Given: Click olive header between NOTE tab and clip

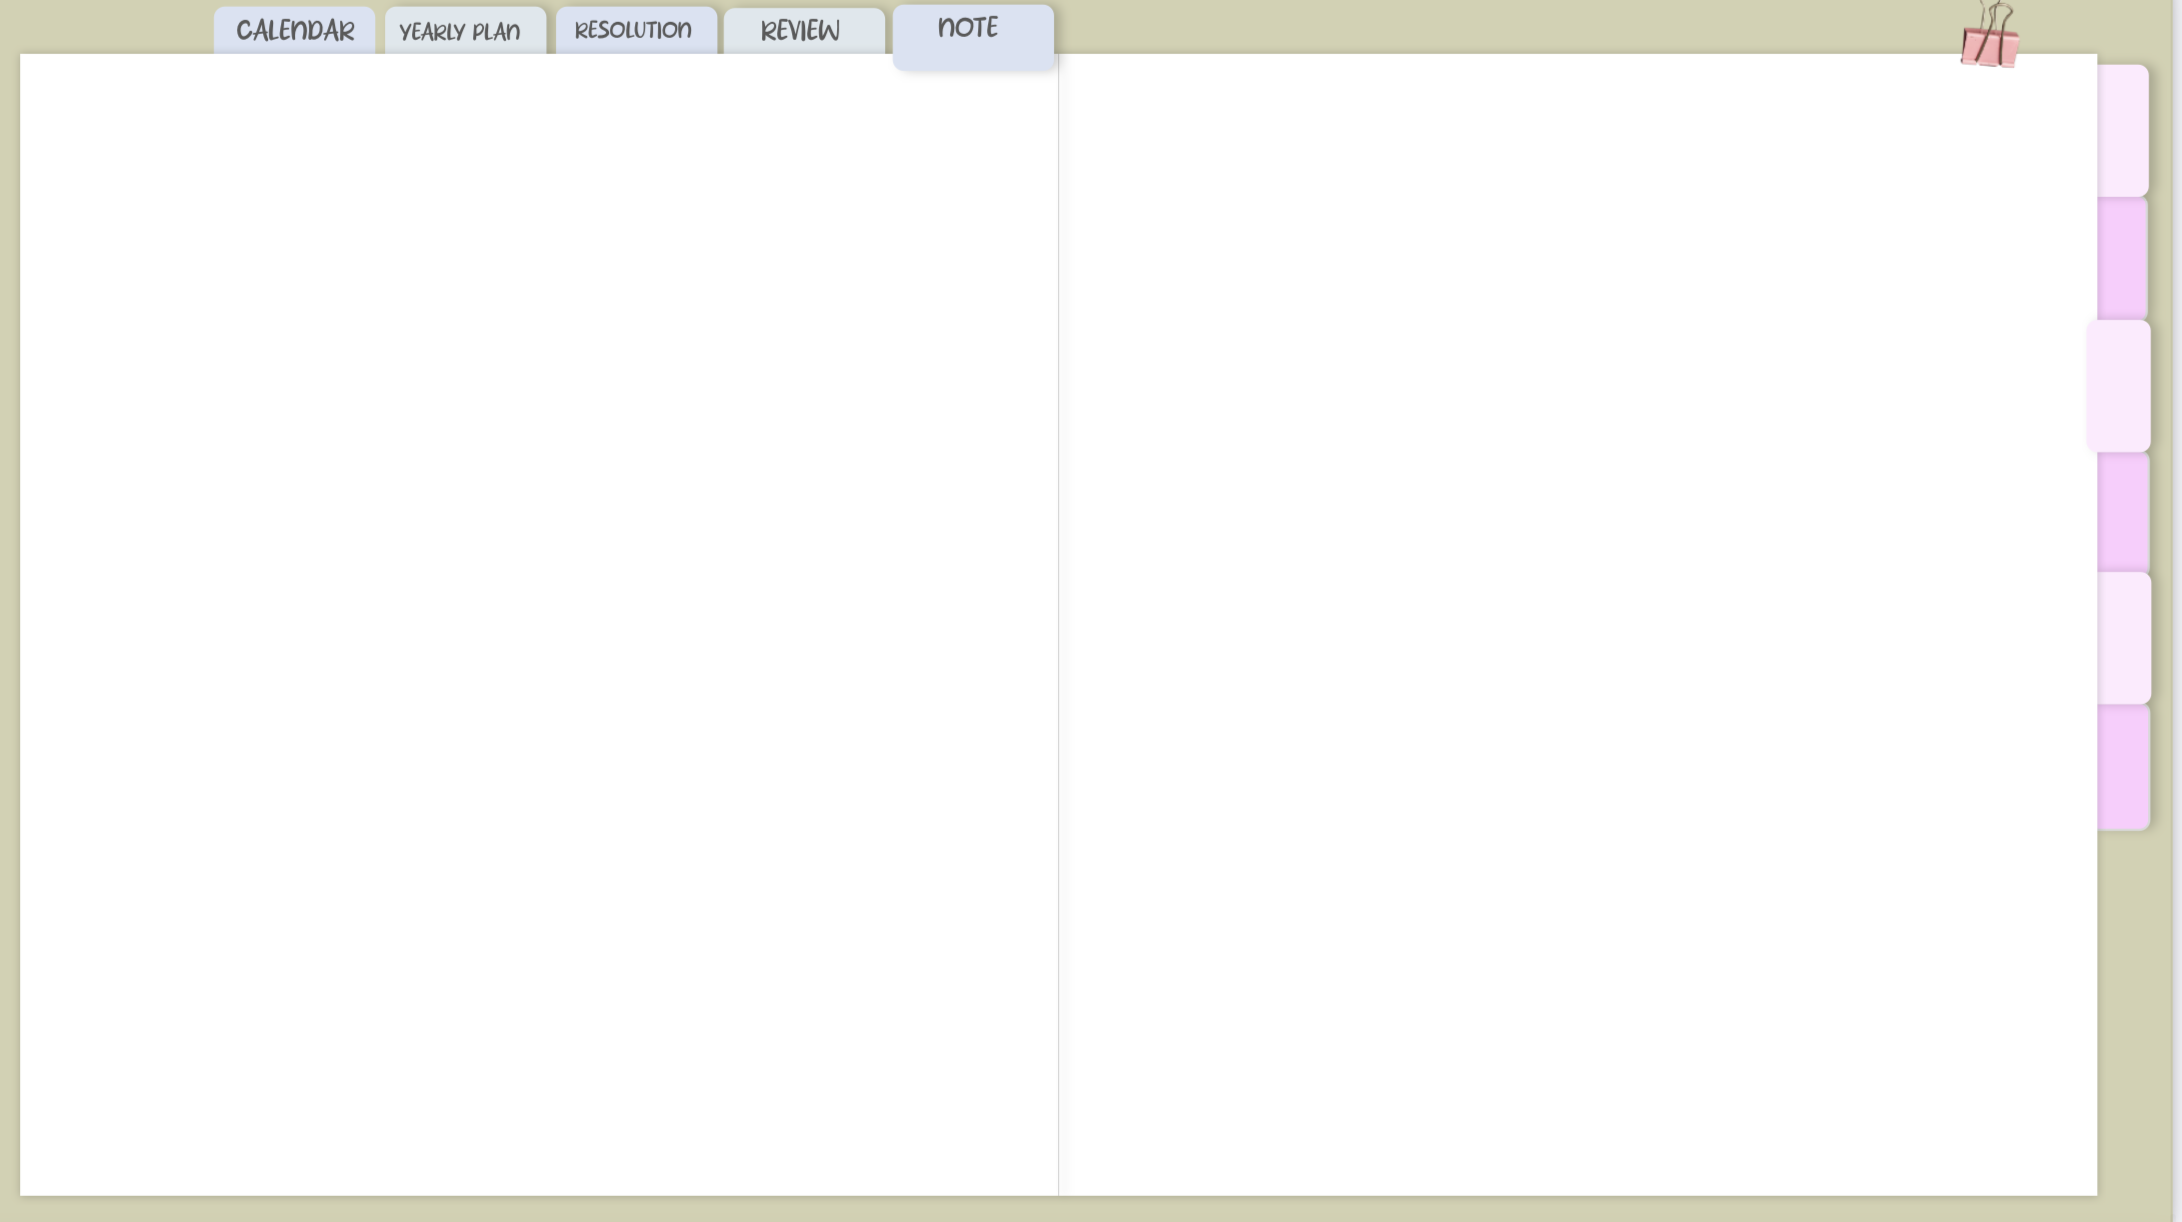Looking at the screenshot, I should coord(1500,26).
